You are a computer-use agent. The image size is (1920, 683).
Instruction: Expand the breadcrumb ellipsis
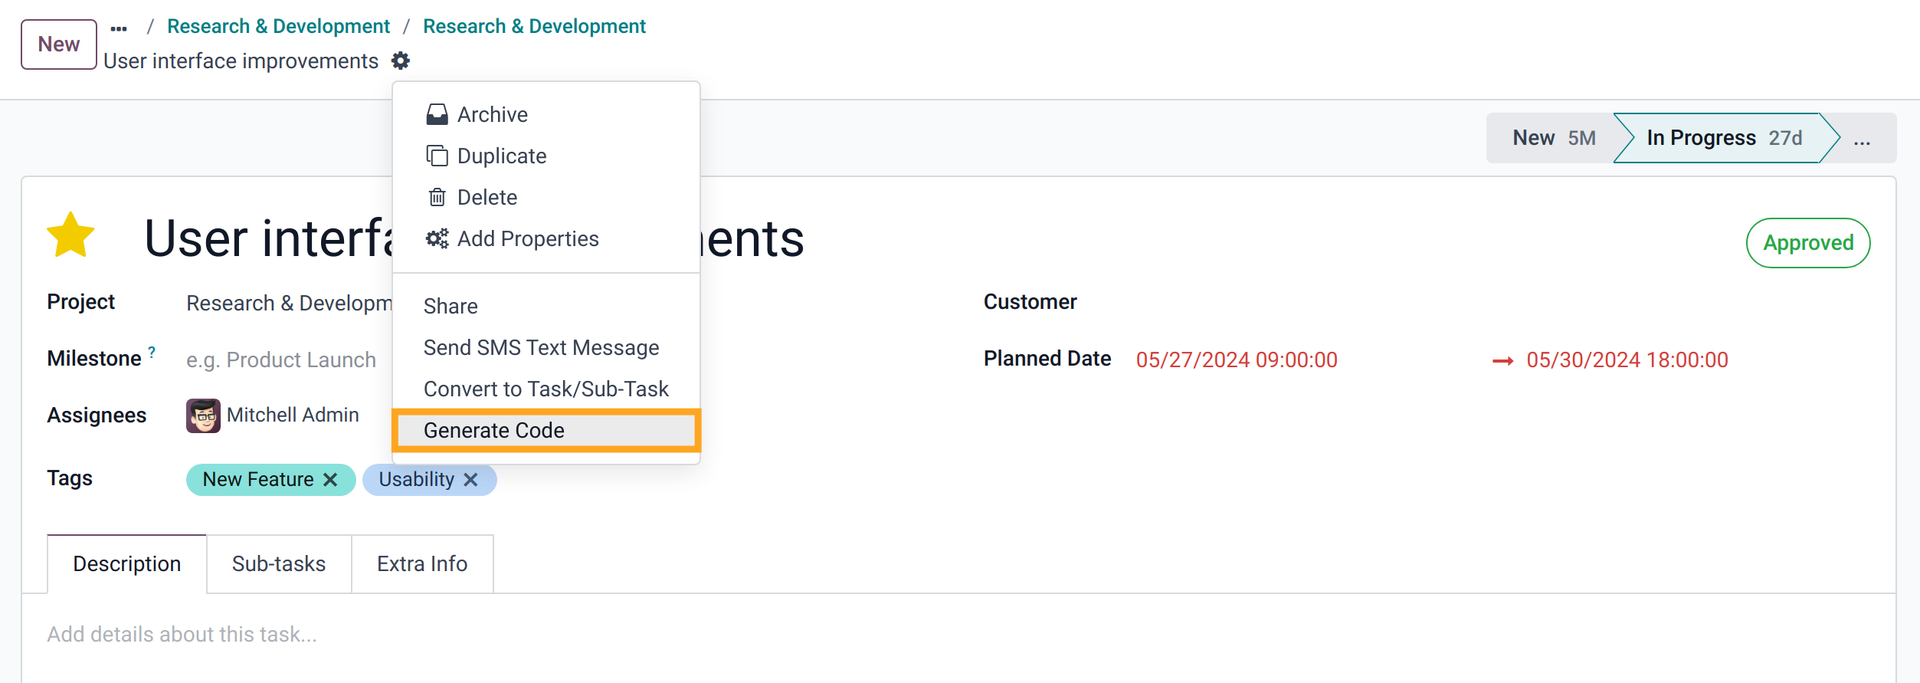(x=119, y=28)
